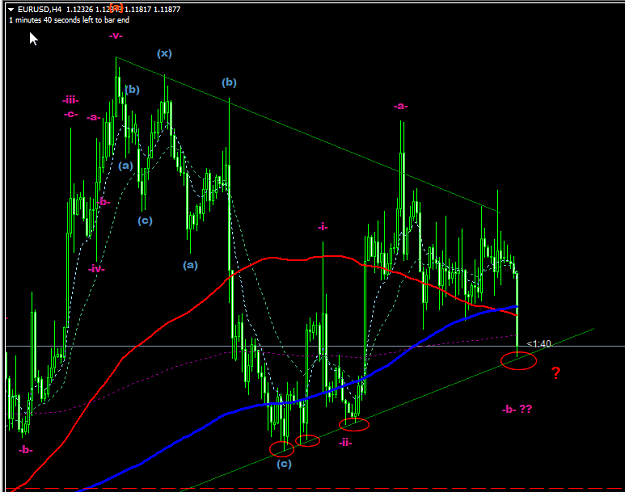The width and height of the screenshot is (625, 492).
Task: Click the '(c)' label beneath the '(a)' near top
Action: click(x=145, y=221)
